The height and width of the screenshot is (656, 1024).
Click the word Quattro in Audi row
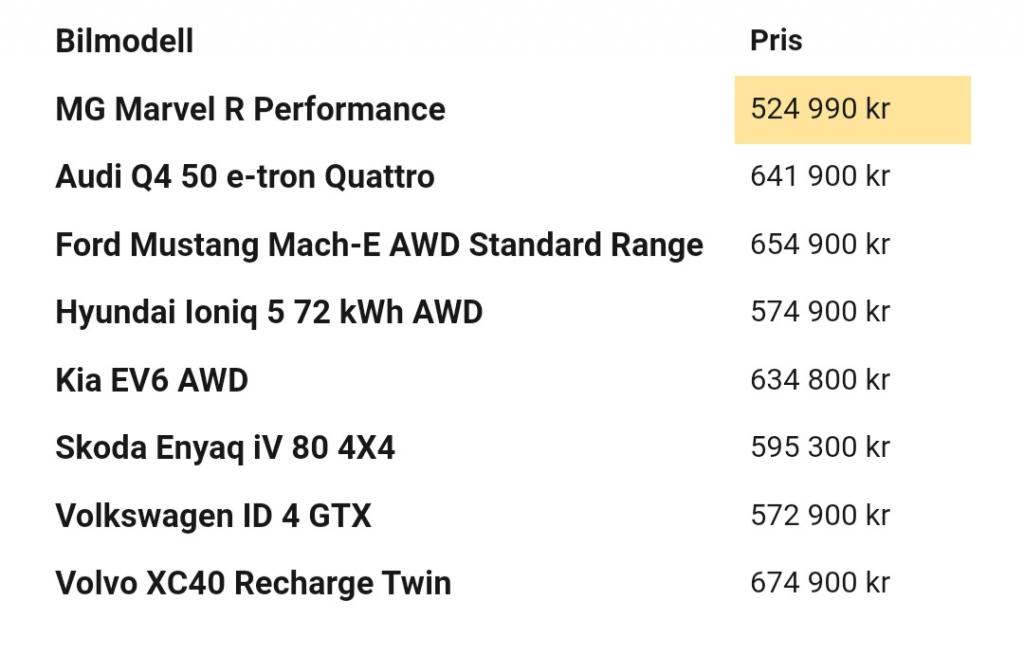[379, 176]
